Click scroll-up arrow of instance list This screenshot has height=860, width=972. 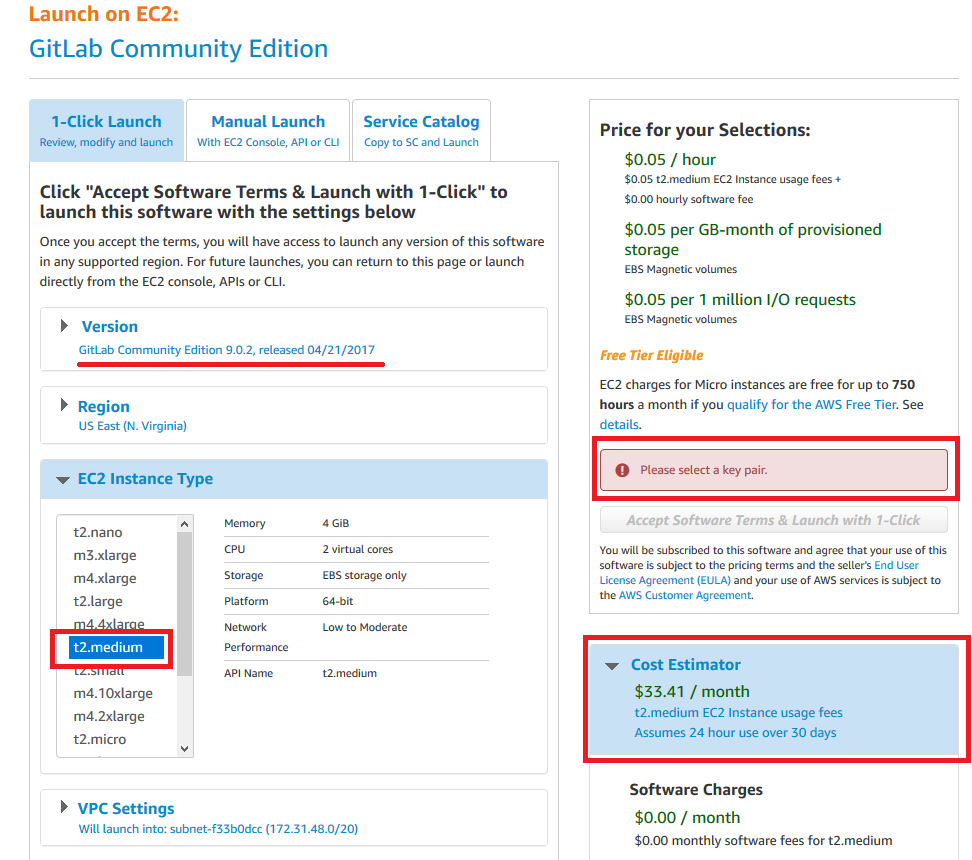184,524
